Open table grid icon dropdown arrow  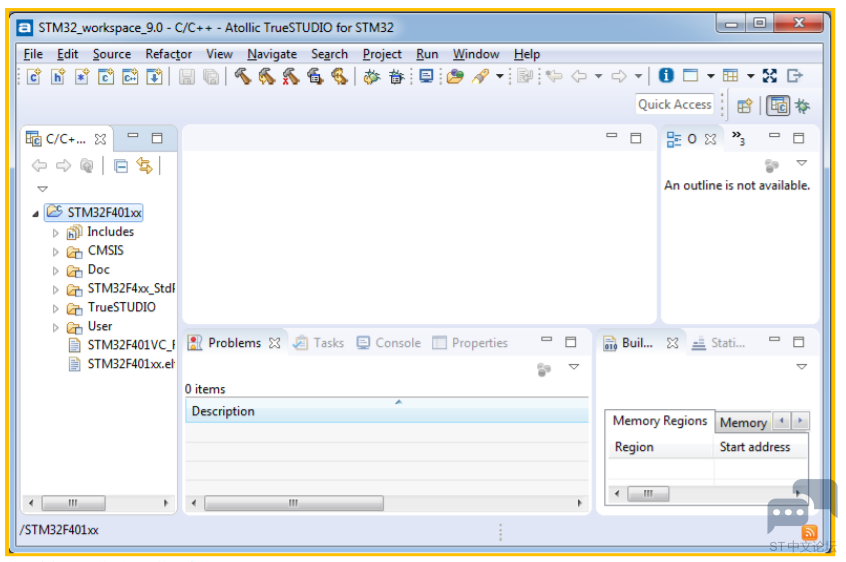751,77
